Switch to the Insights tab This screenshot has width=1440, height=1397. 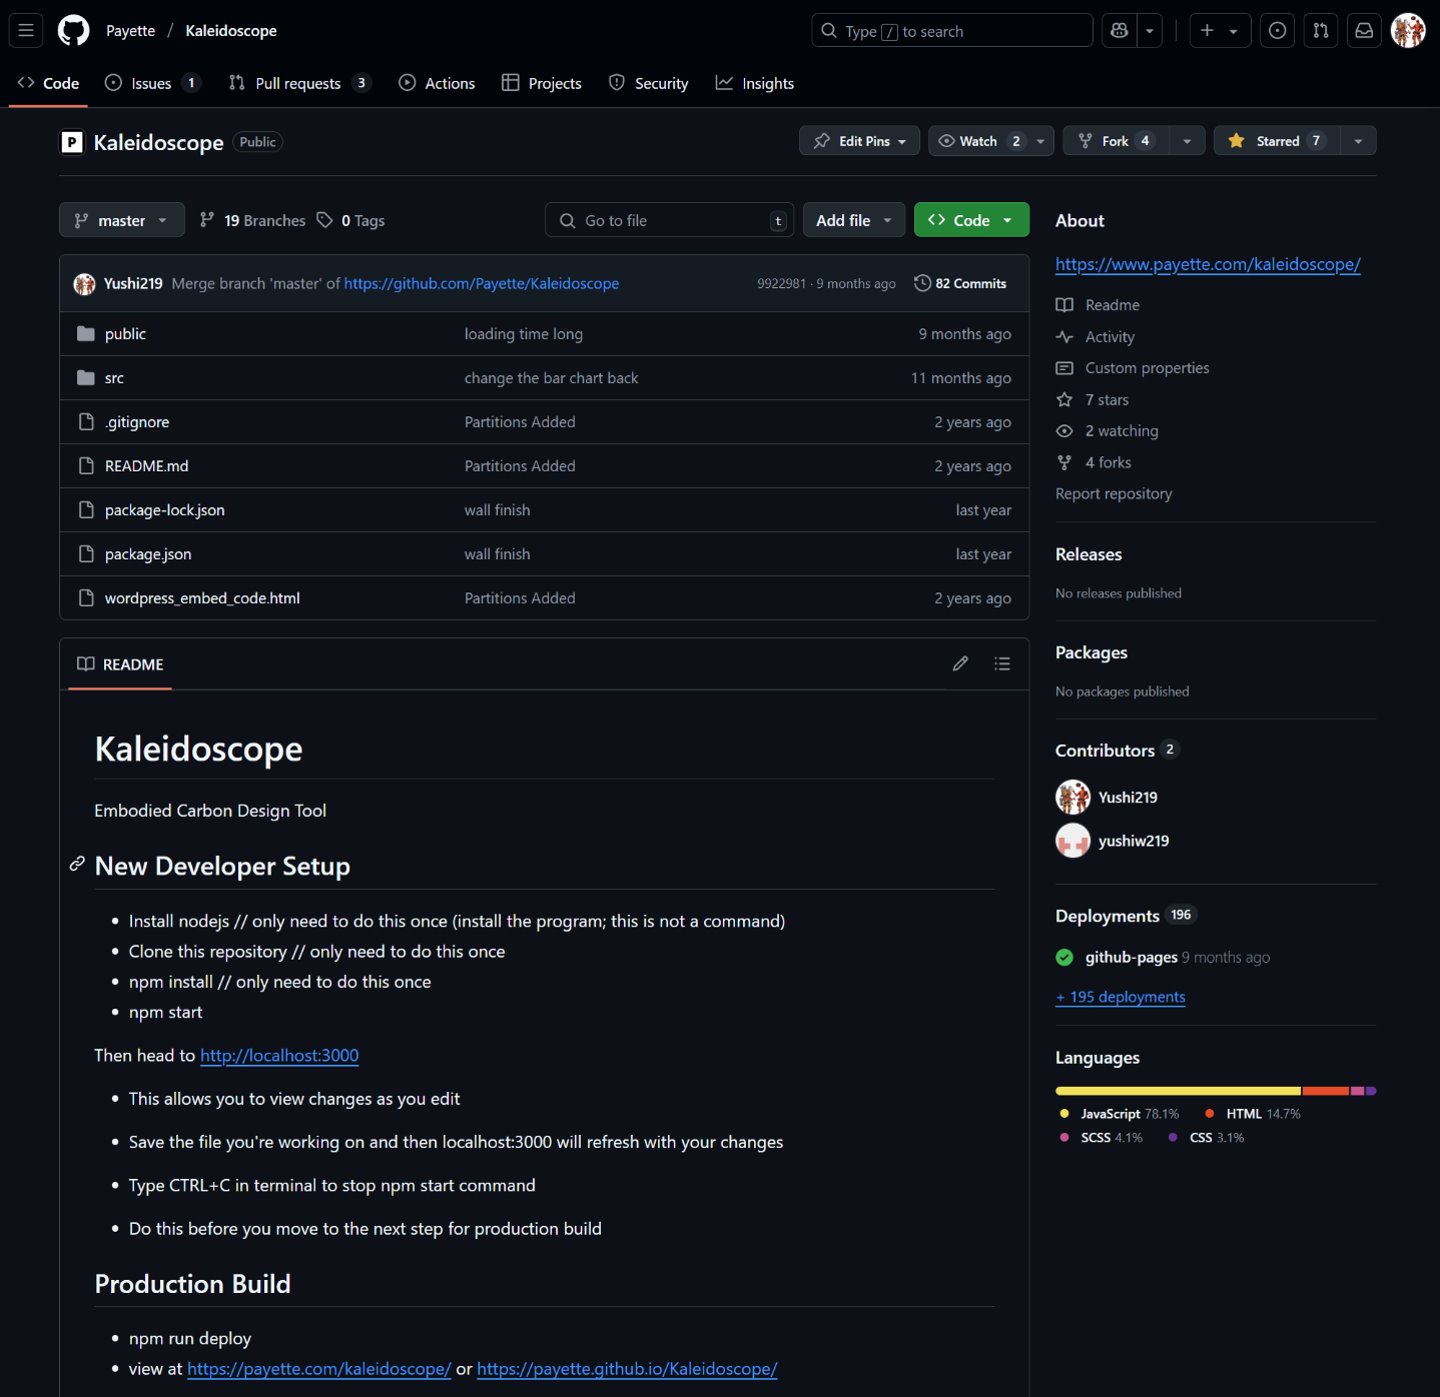click(755, 83)
